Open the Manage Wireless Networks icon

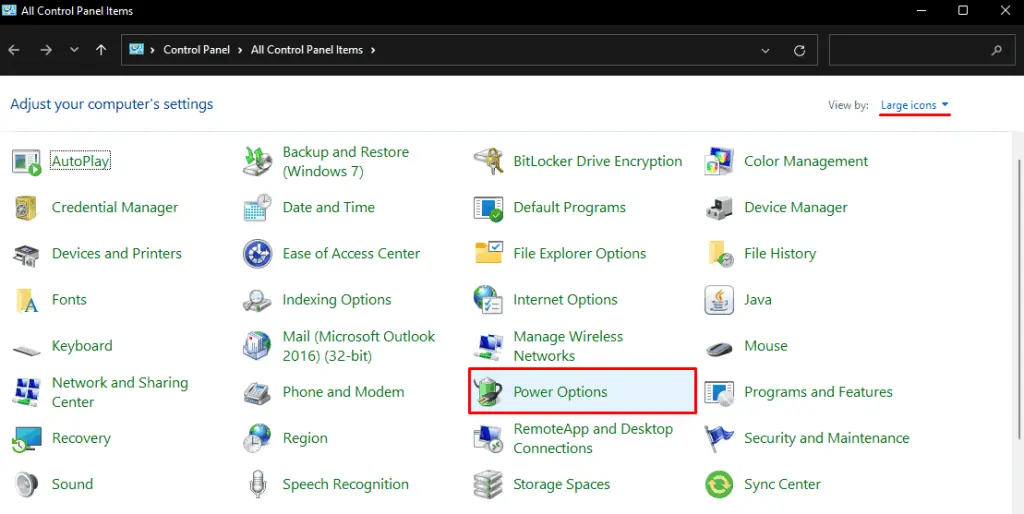(x=488, y=346)
